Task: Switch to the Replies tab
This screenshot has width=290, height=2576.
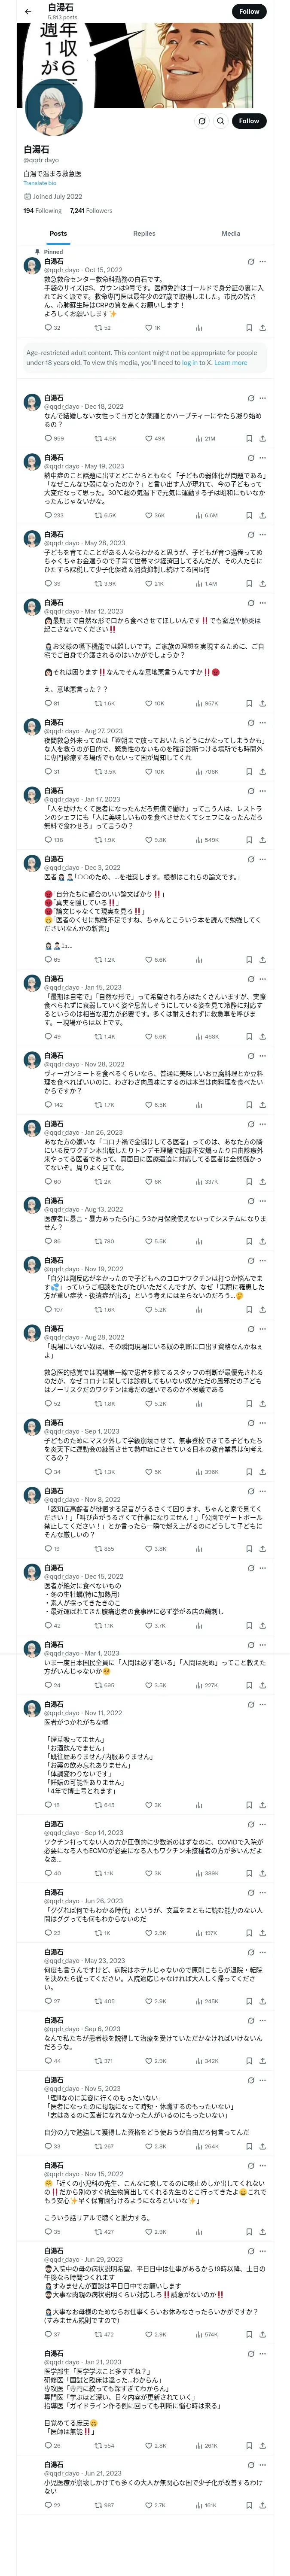Action: click(144, 233)
